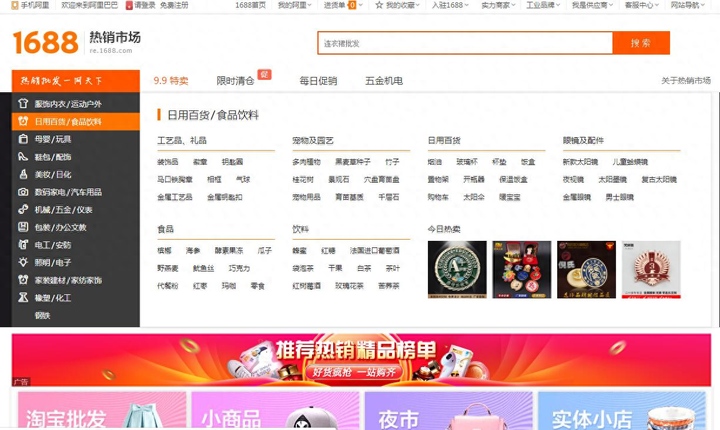
Task: Click the red 请登录 login icon
Action: pos(129,5)
